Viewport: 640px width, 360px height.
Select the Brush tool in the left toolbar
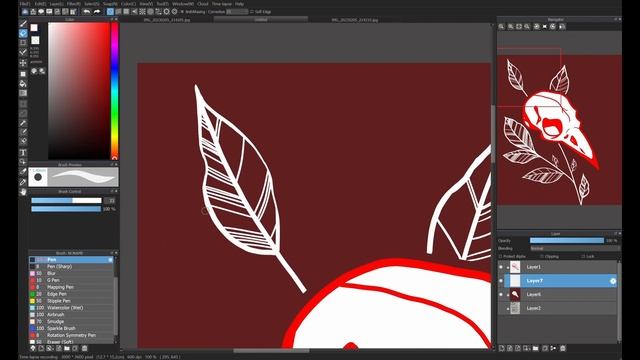(23, 24)
